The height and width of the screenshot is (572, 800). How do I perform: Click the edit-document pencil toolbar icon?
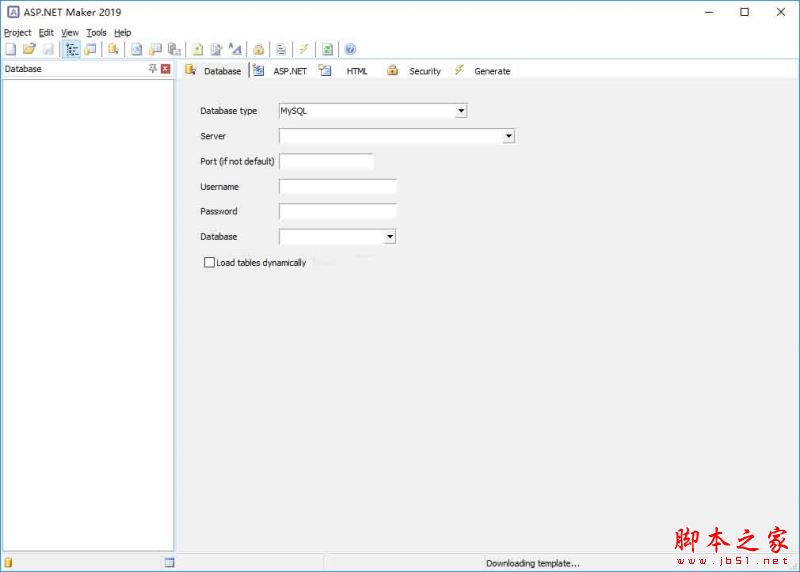pos(216,49)
